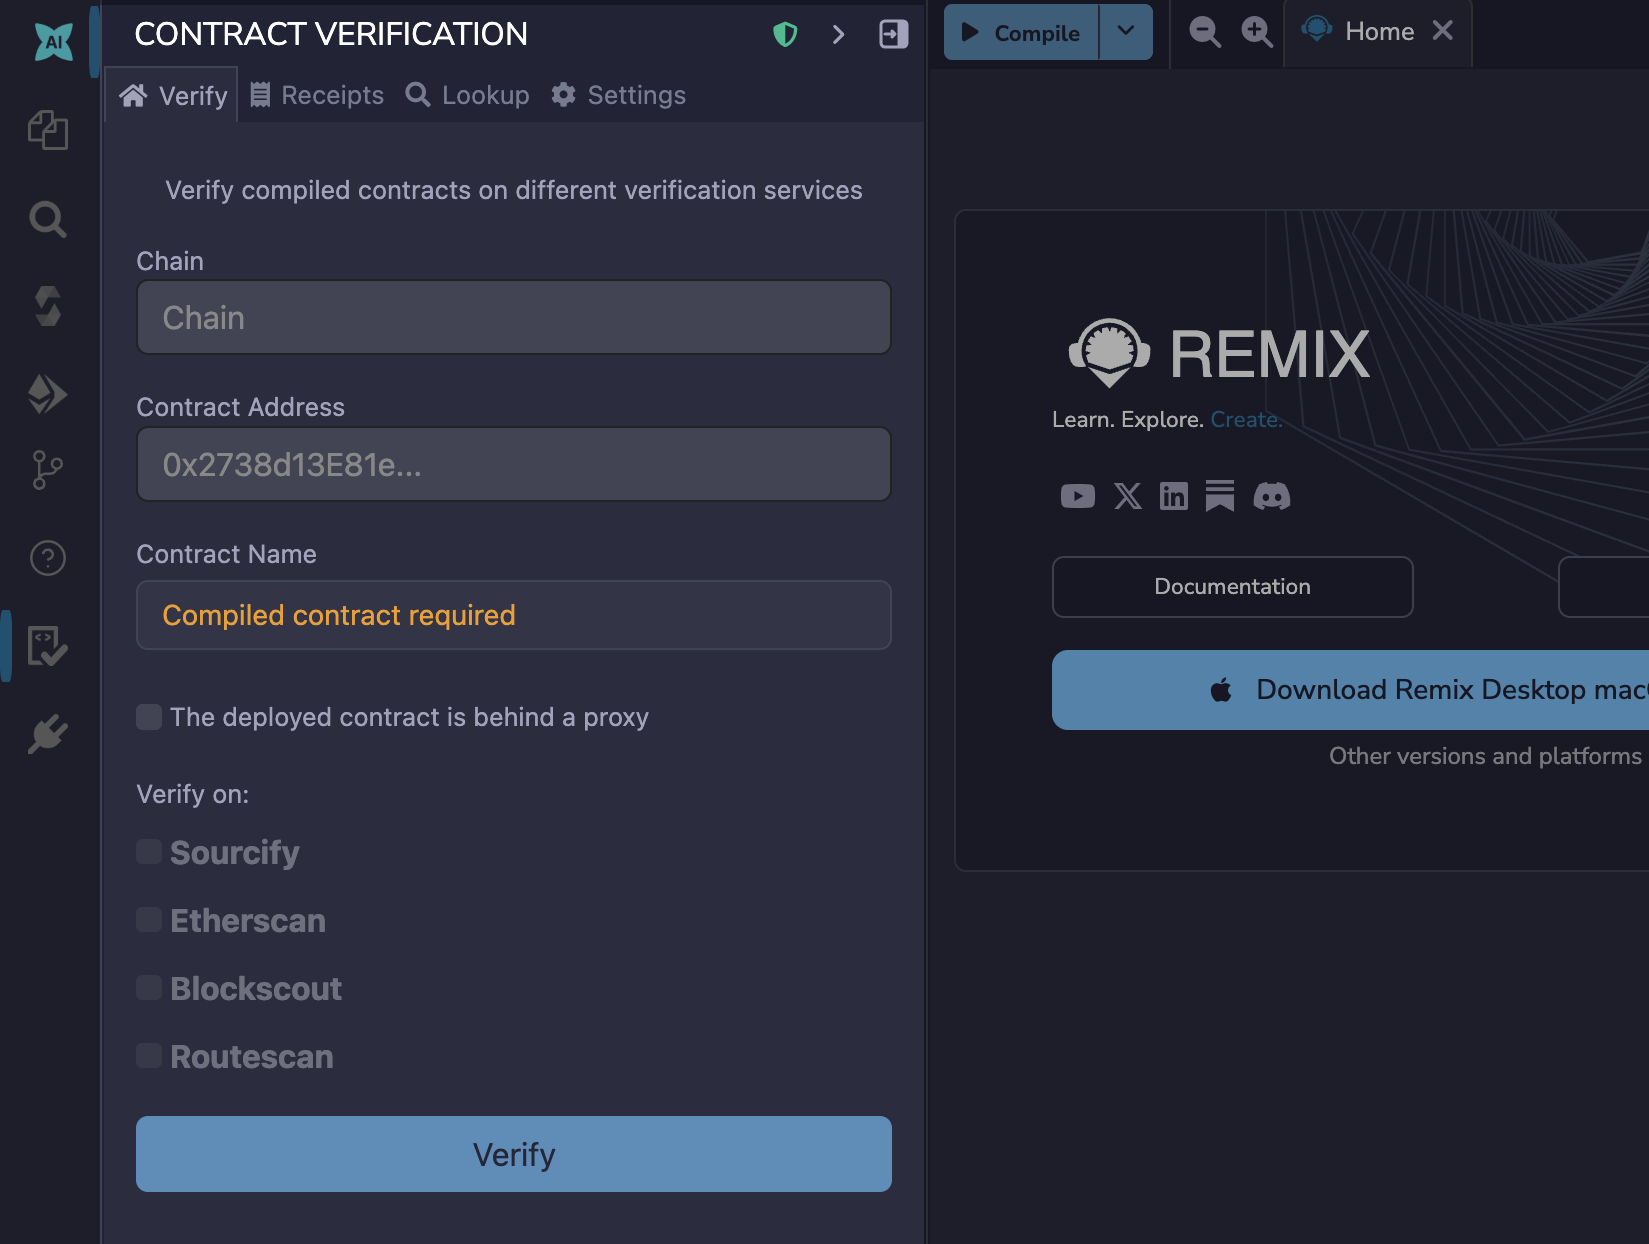Open Remix X (Twitter) icon
Screen dimensions: 1649x1244
pos(1128,496)
